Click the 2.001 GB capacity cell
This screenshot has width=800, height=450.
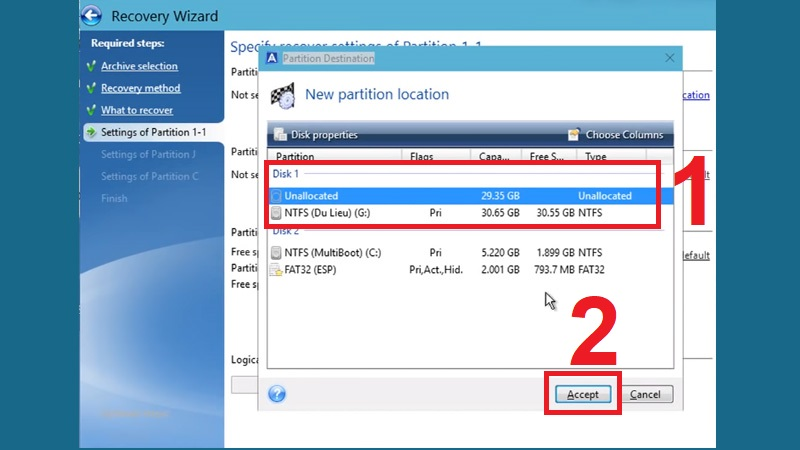500,269
